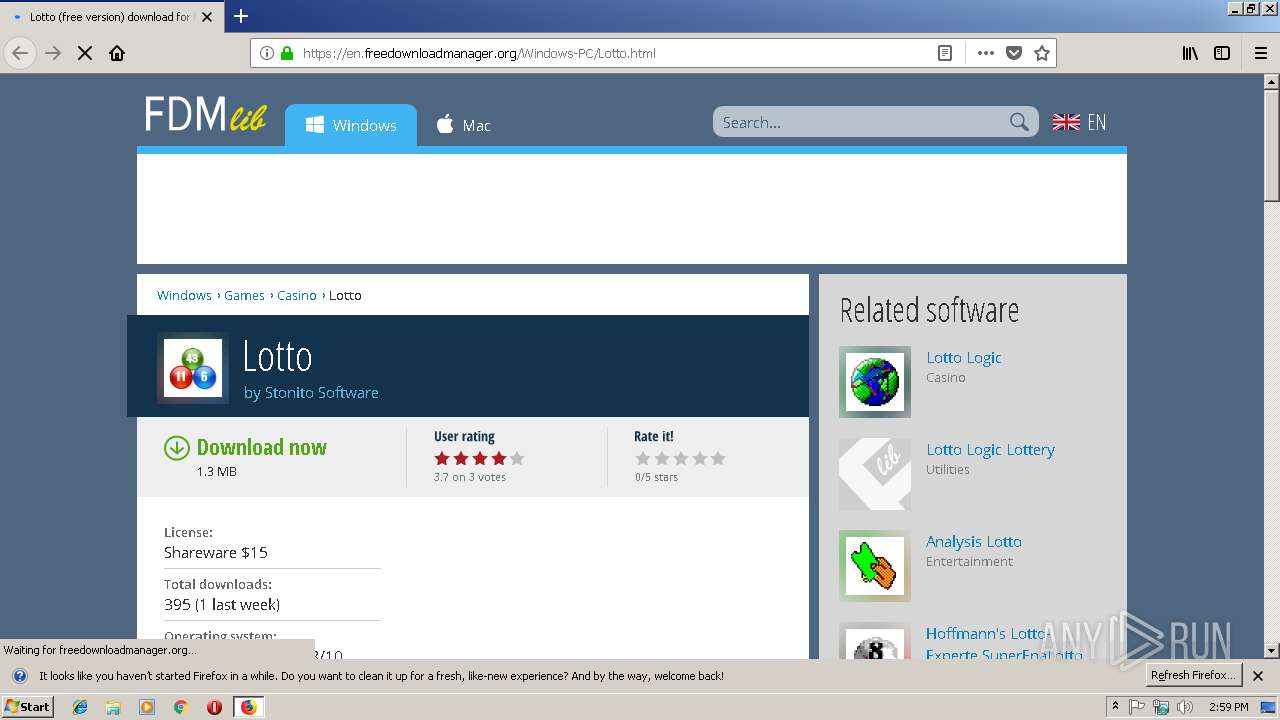Follow the Windows breadcrumb link

(184, 295)
